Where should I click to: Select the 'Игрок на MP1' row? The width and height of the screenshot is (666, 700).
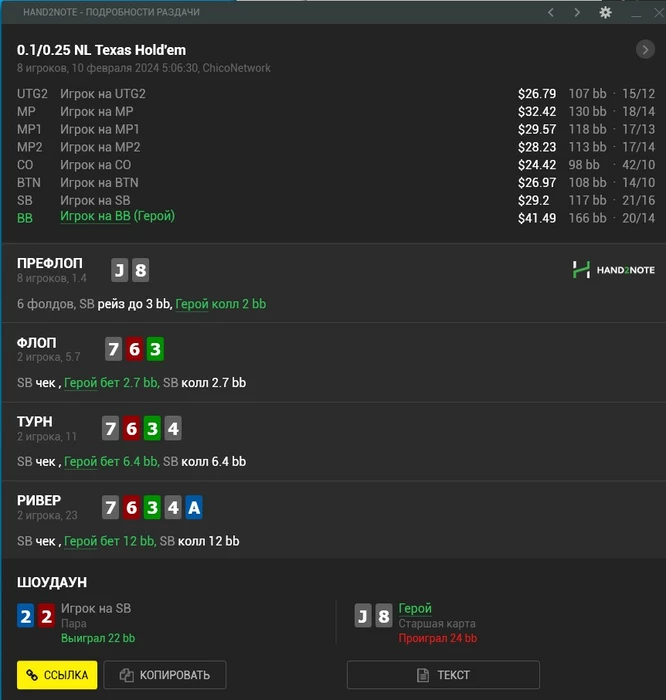click(336, 129)
